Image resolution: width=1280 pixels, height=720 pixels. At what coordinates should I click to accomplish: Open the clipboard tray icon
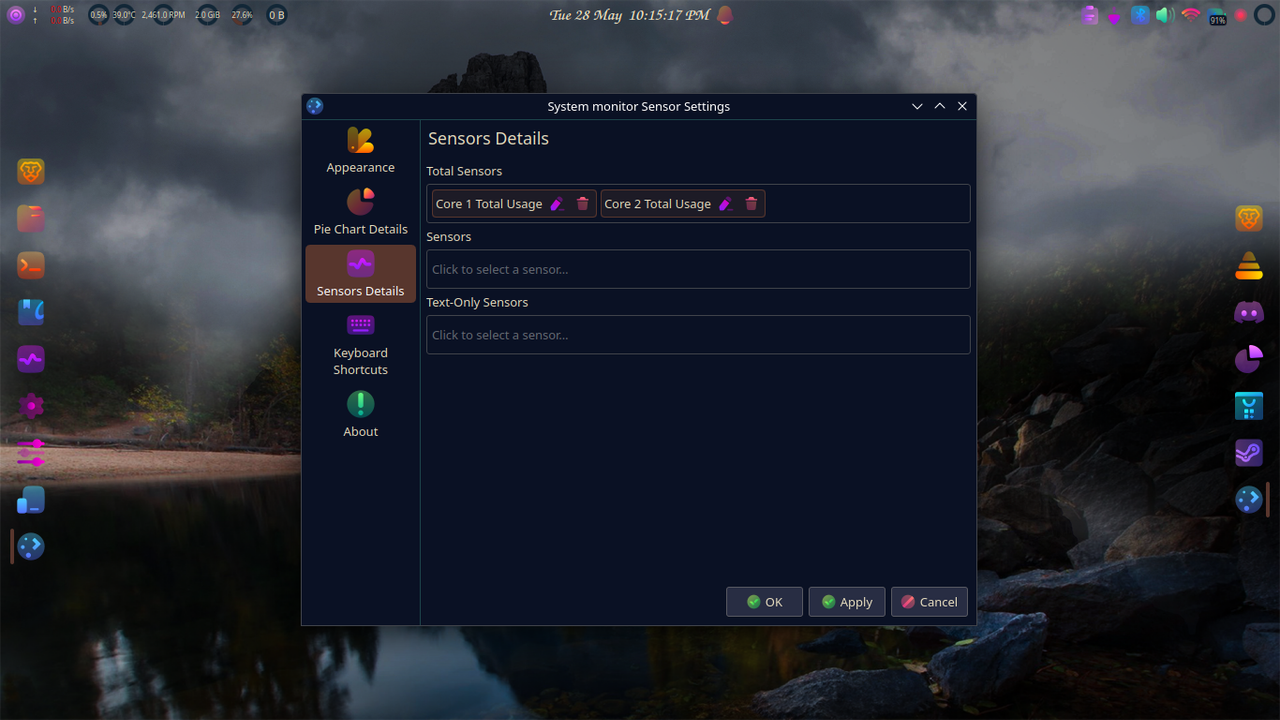(x=1090, y=15)
